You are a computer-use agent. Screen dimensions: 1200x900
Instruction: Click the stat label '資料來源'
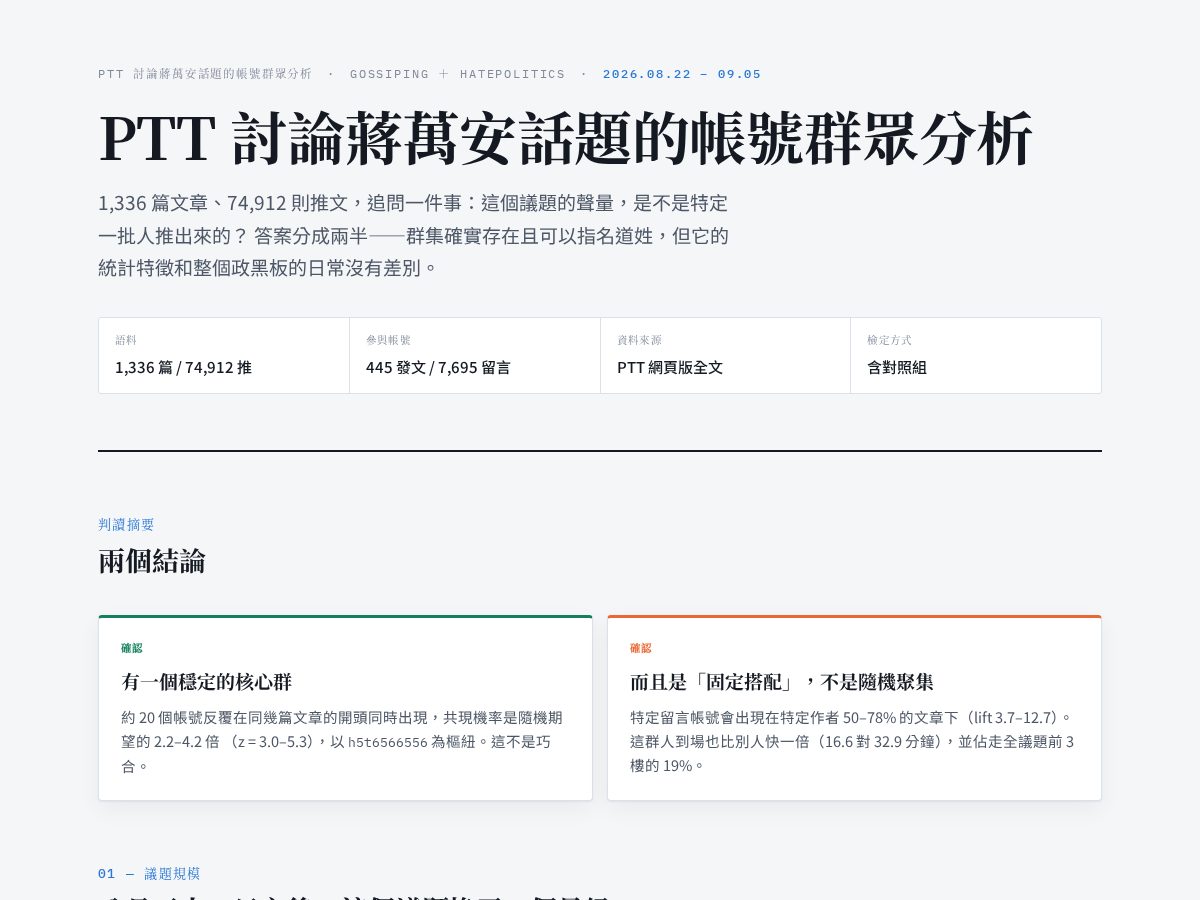(639, 340)
